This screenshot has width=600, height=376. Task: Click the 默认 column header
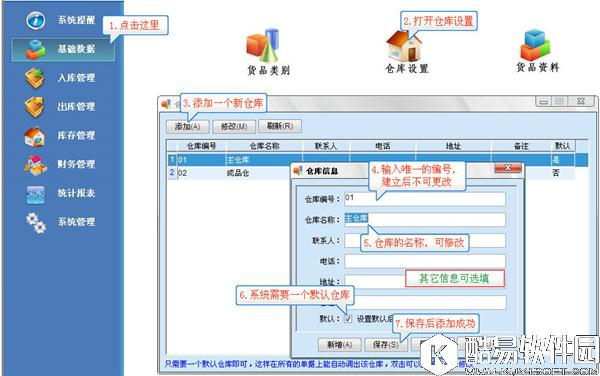pos(562,146)
